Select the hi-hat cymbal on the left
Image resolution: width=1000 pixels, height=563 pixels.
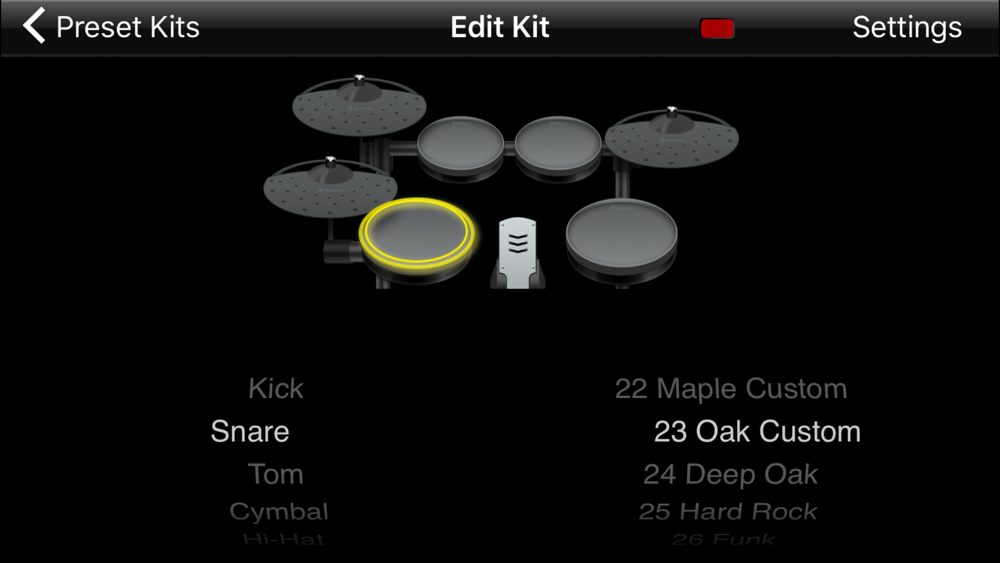click(x=330, y=187)
